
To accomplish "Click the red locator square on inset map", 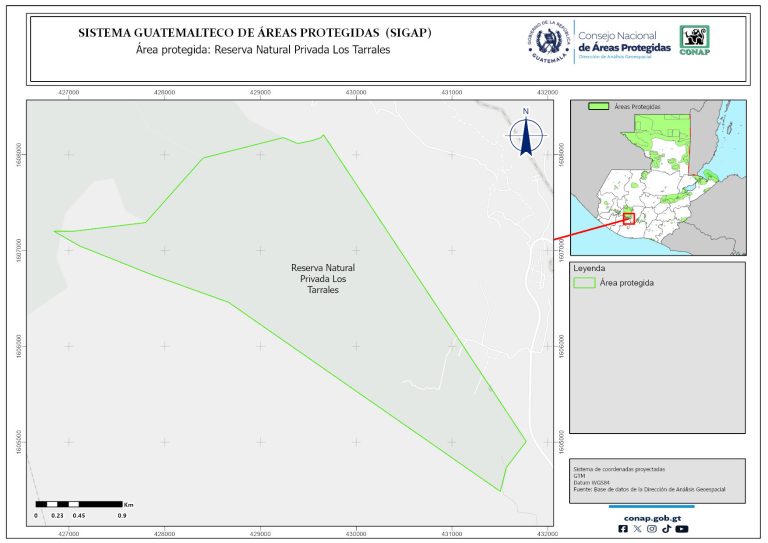I will 628,218.
